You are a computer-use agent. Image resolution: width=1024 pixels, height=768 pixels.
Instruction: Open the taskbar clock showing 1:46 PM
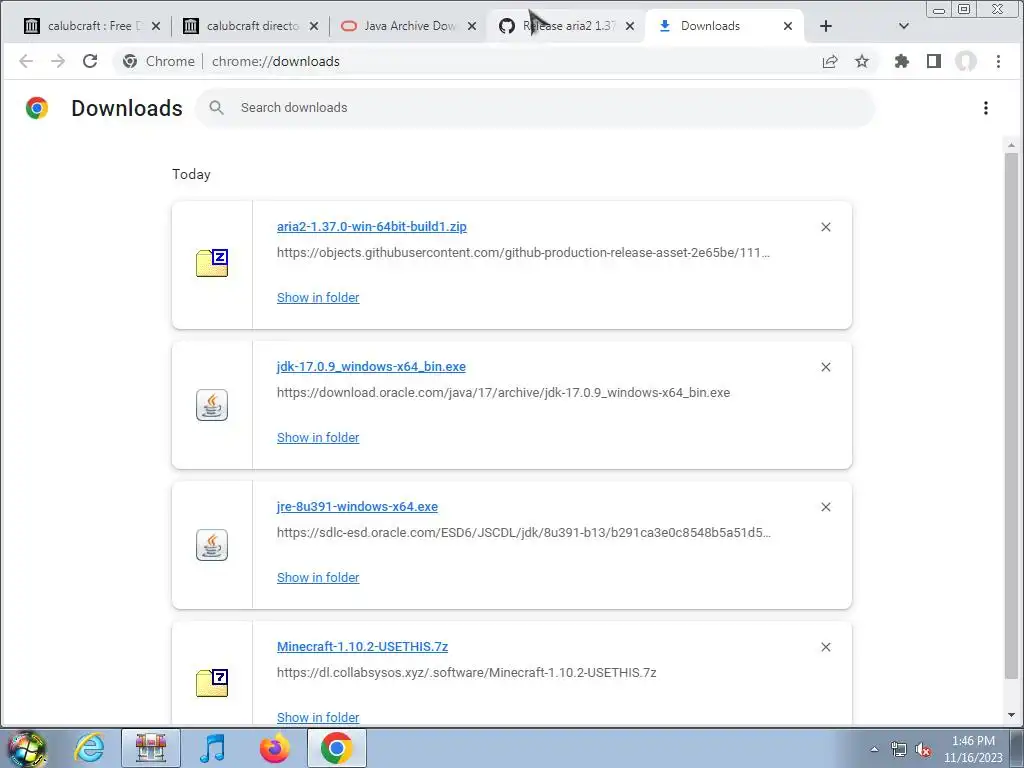pyautogui.click(x=973, y=749)
